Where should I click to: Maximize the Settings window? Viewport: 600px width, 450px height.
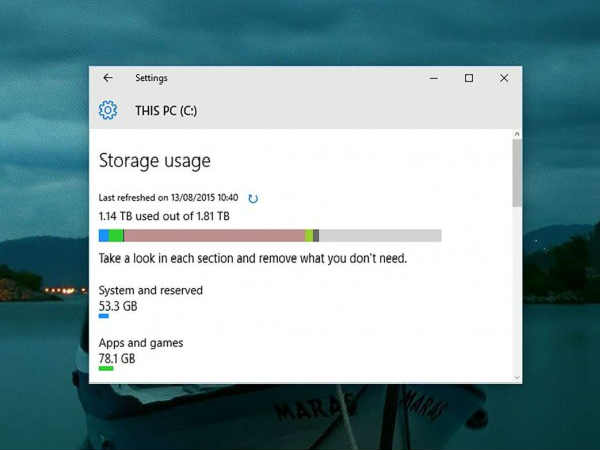pos(469,78)
